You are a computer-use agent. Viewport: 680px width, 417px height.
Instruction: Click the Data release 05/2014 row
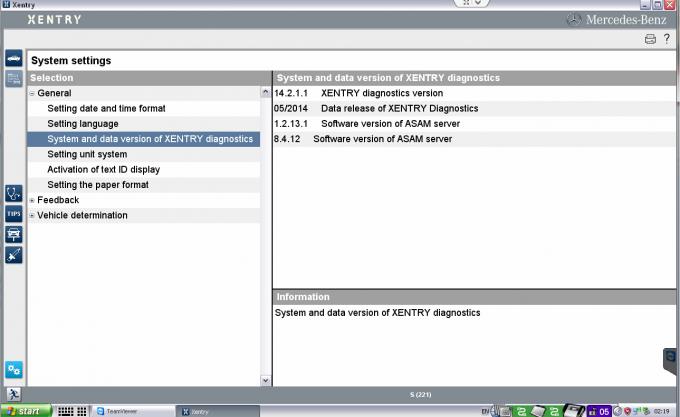pyautogui.click(x=474, y=108)
